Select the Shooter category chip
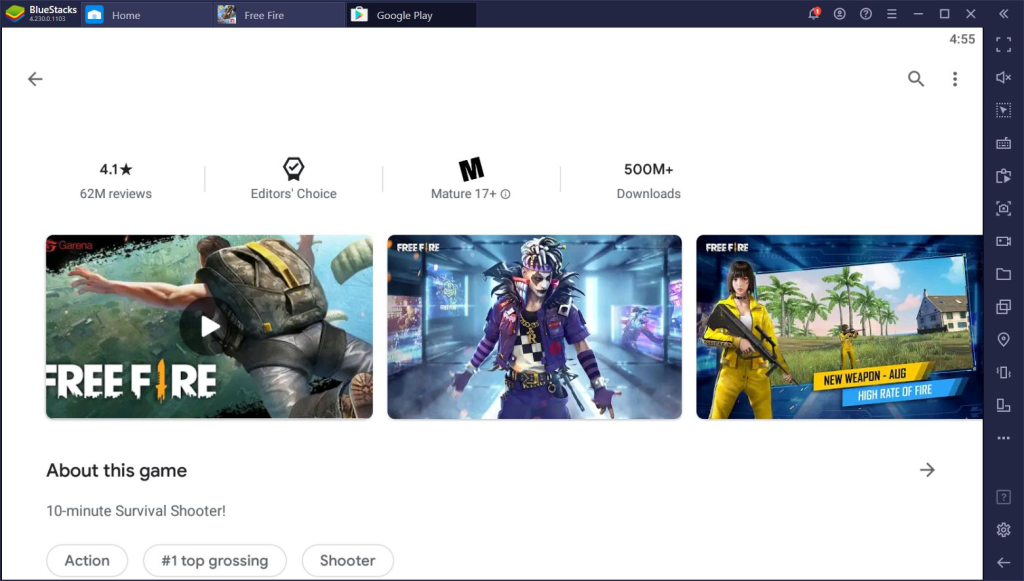Viewport: 1024px width, 581px height. [x=347, y=560]
